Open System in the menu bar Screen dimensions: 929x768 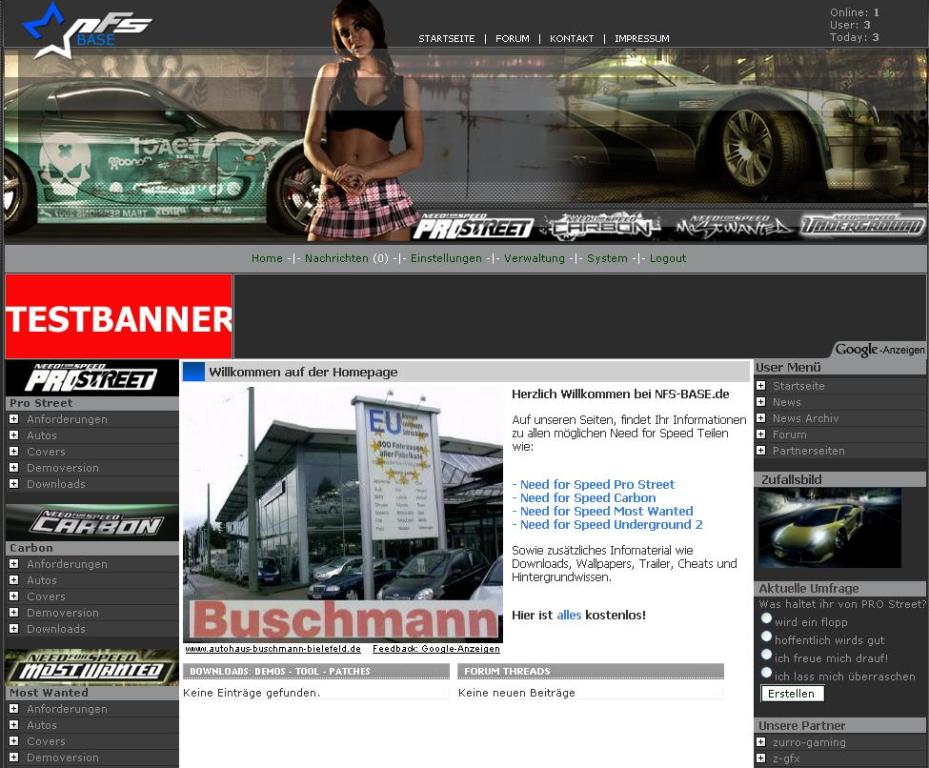click(x=607, y=258)
